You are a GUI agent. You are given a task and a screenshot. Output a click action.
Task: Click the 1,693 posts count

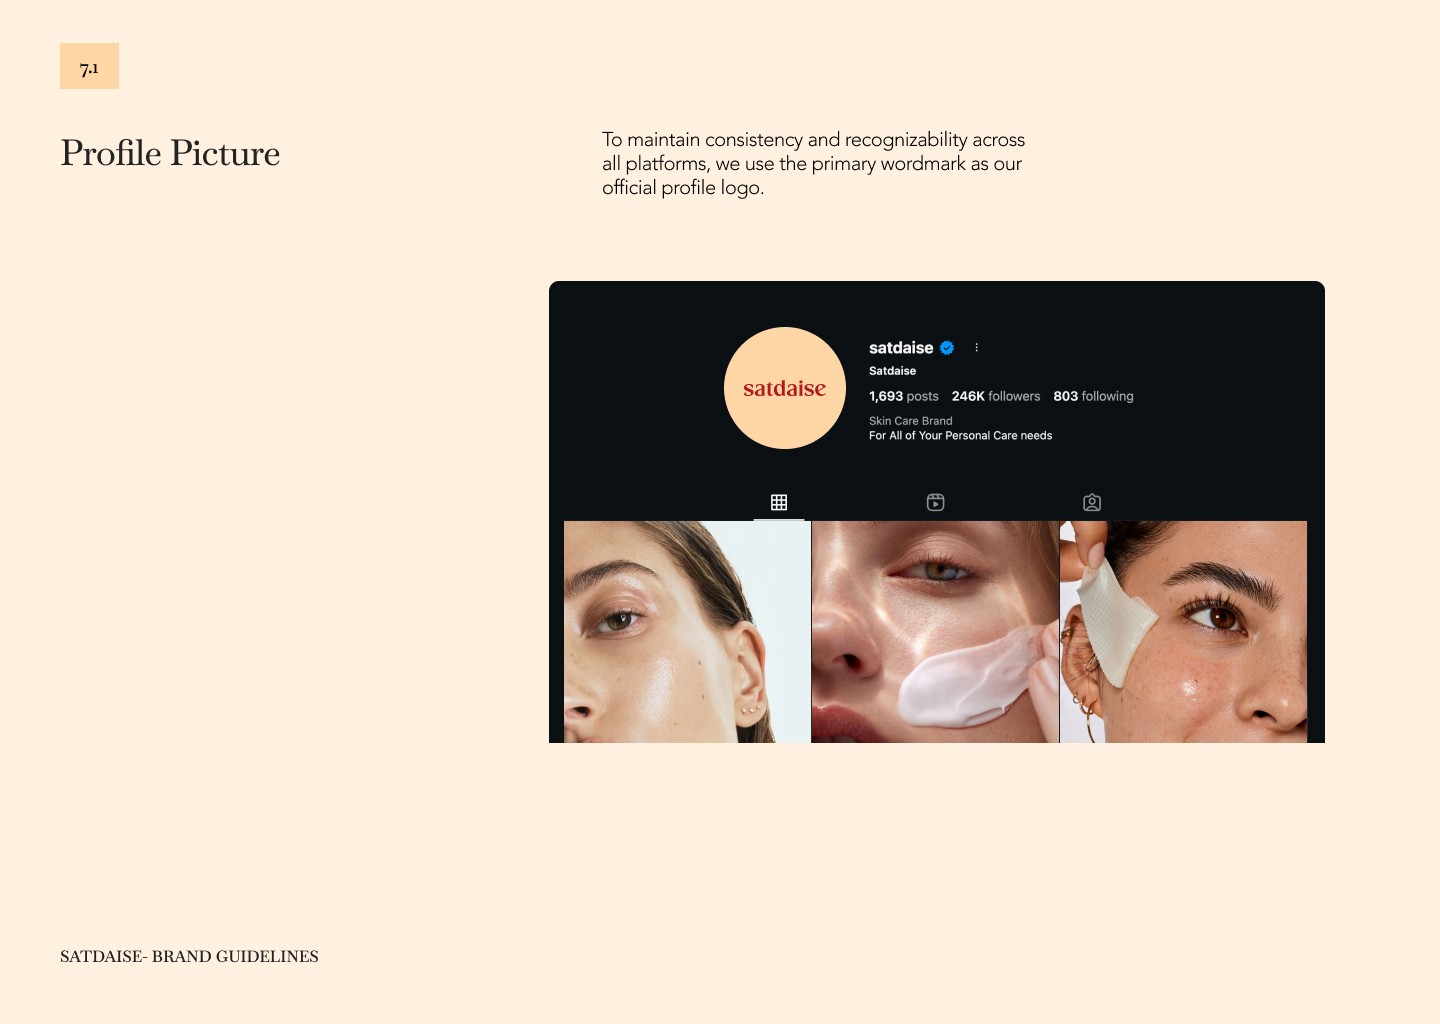click(x=904, y=396)
